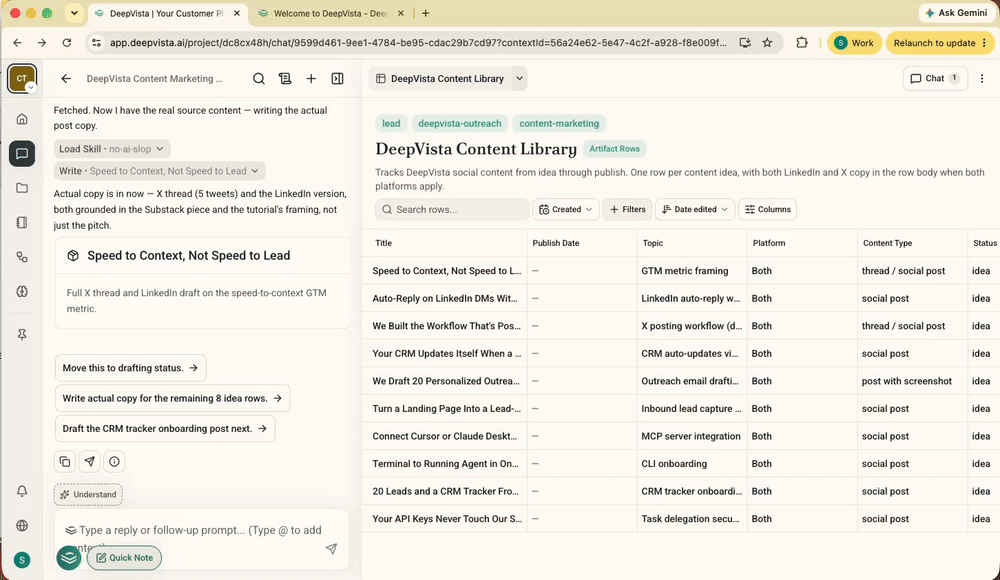This screenshot has width=1000, height=580.
Task: Click the Search rows input field
Action: coord(452,209)
